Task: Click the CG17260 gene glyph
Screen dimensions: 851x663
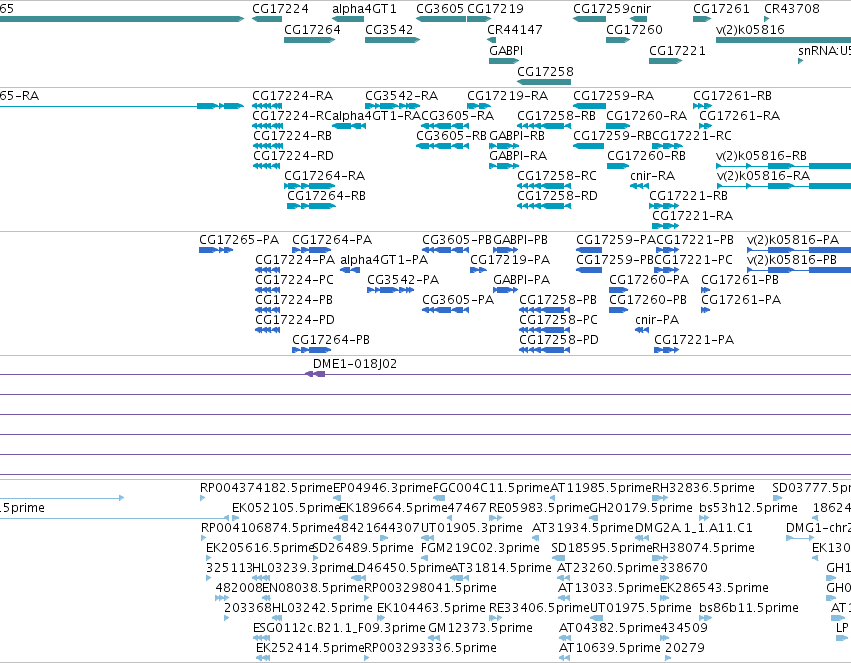Action: [x=618, y=40]
